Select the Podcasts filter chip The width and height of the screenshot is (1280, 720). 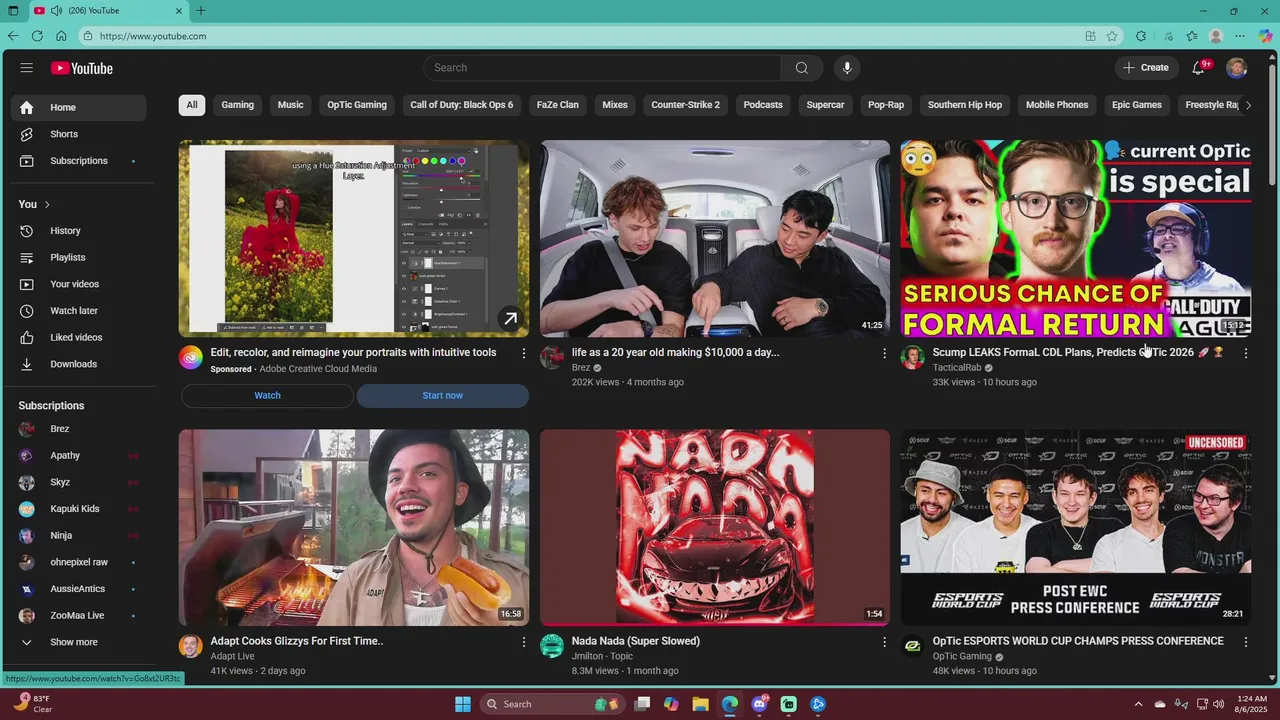(x=763, y=105)
